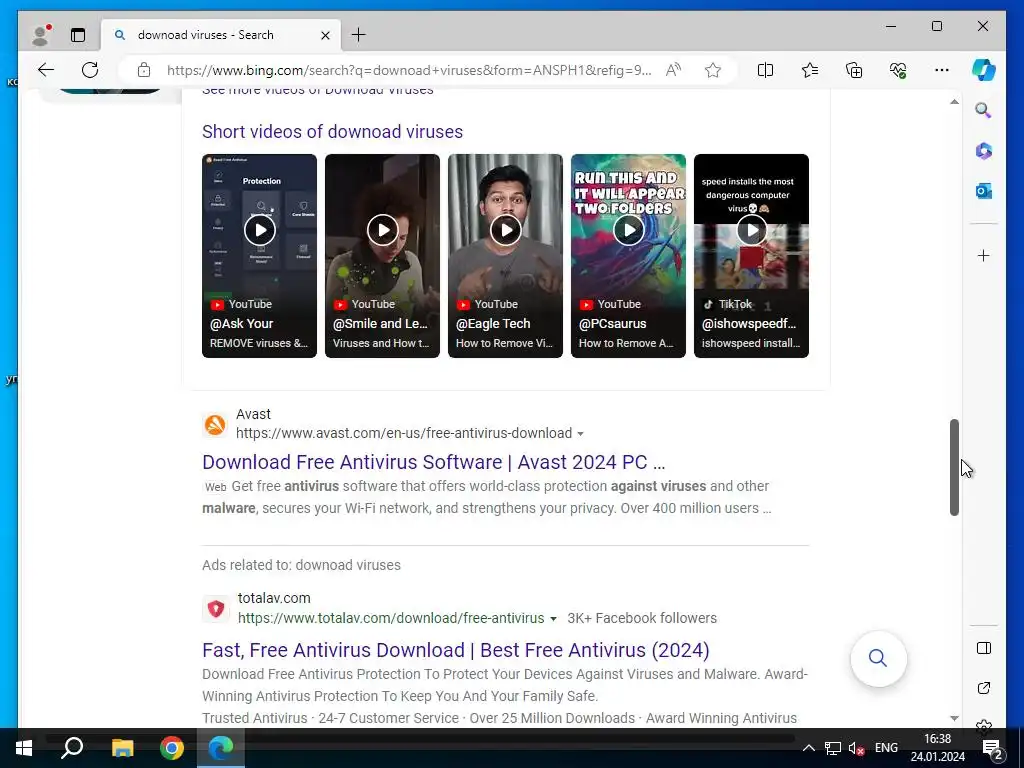Open sidebar Search icon

(x=984, y=110)
